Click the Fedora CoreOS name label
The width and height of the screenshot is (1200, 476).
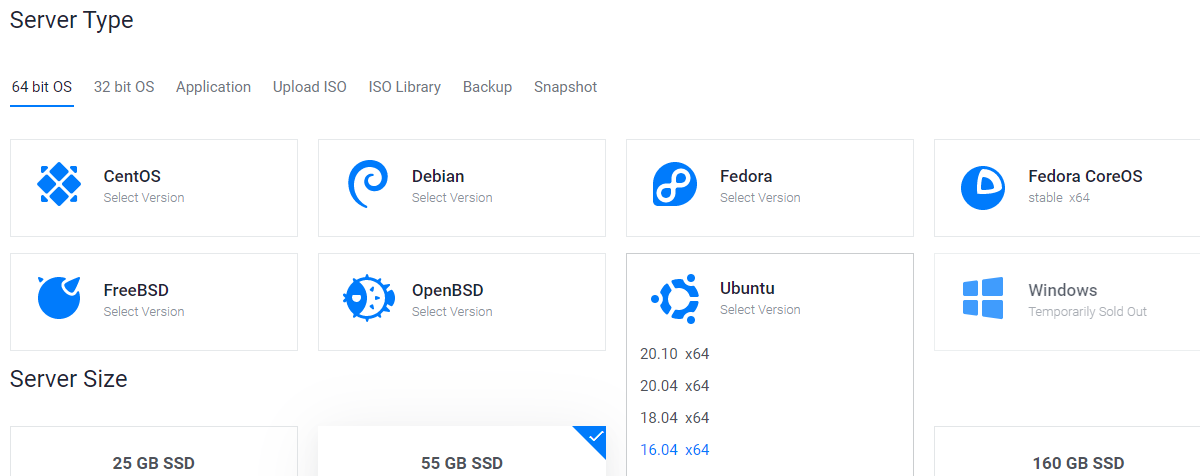(1085, 176)
